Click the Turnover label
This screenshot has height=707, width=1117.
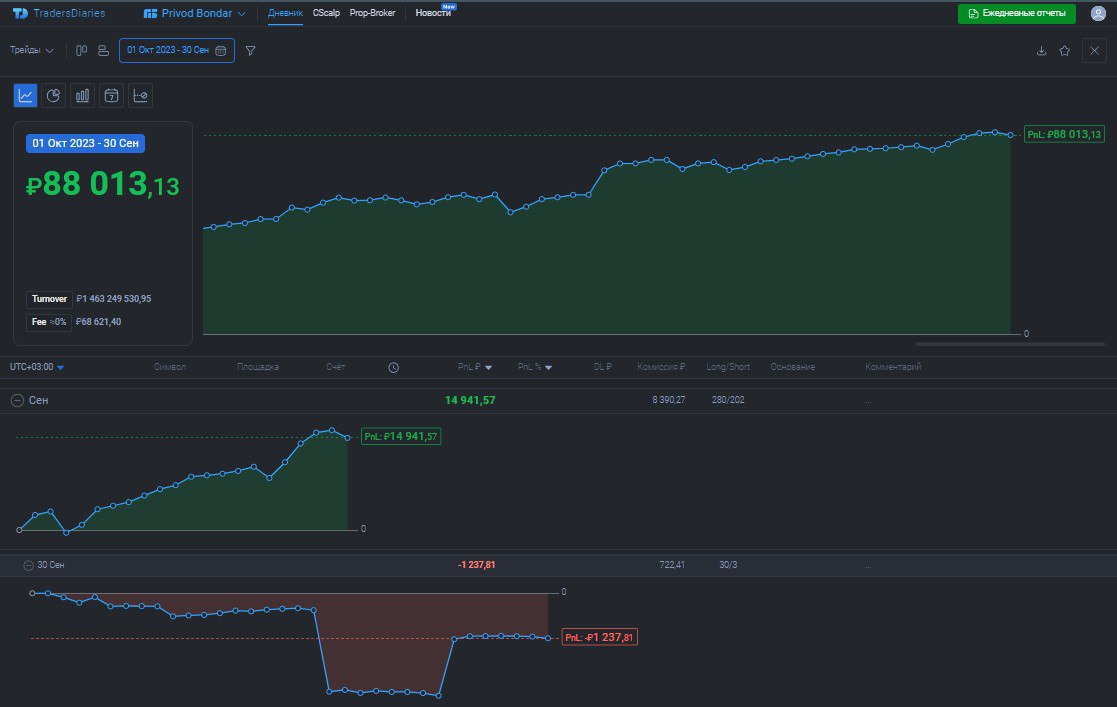point(49,299)
